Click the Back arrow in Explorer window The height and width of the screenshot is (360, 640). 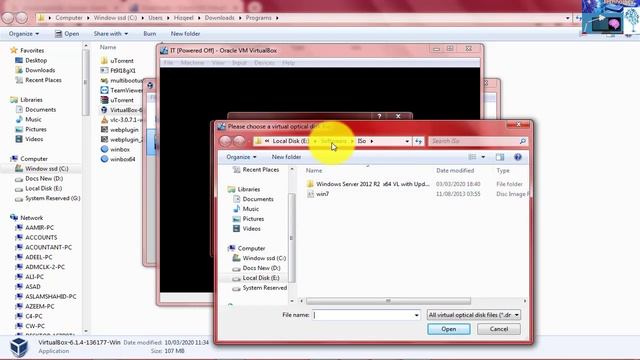coord(8,18)
